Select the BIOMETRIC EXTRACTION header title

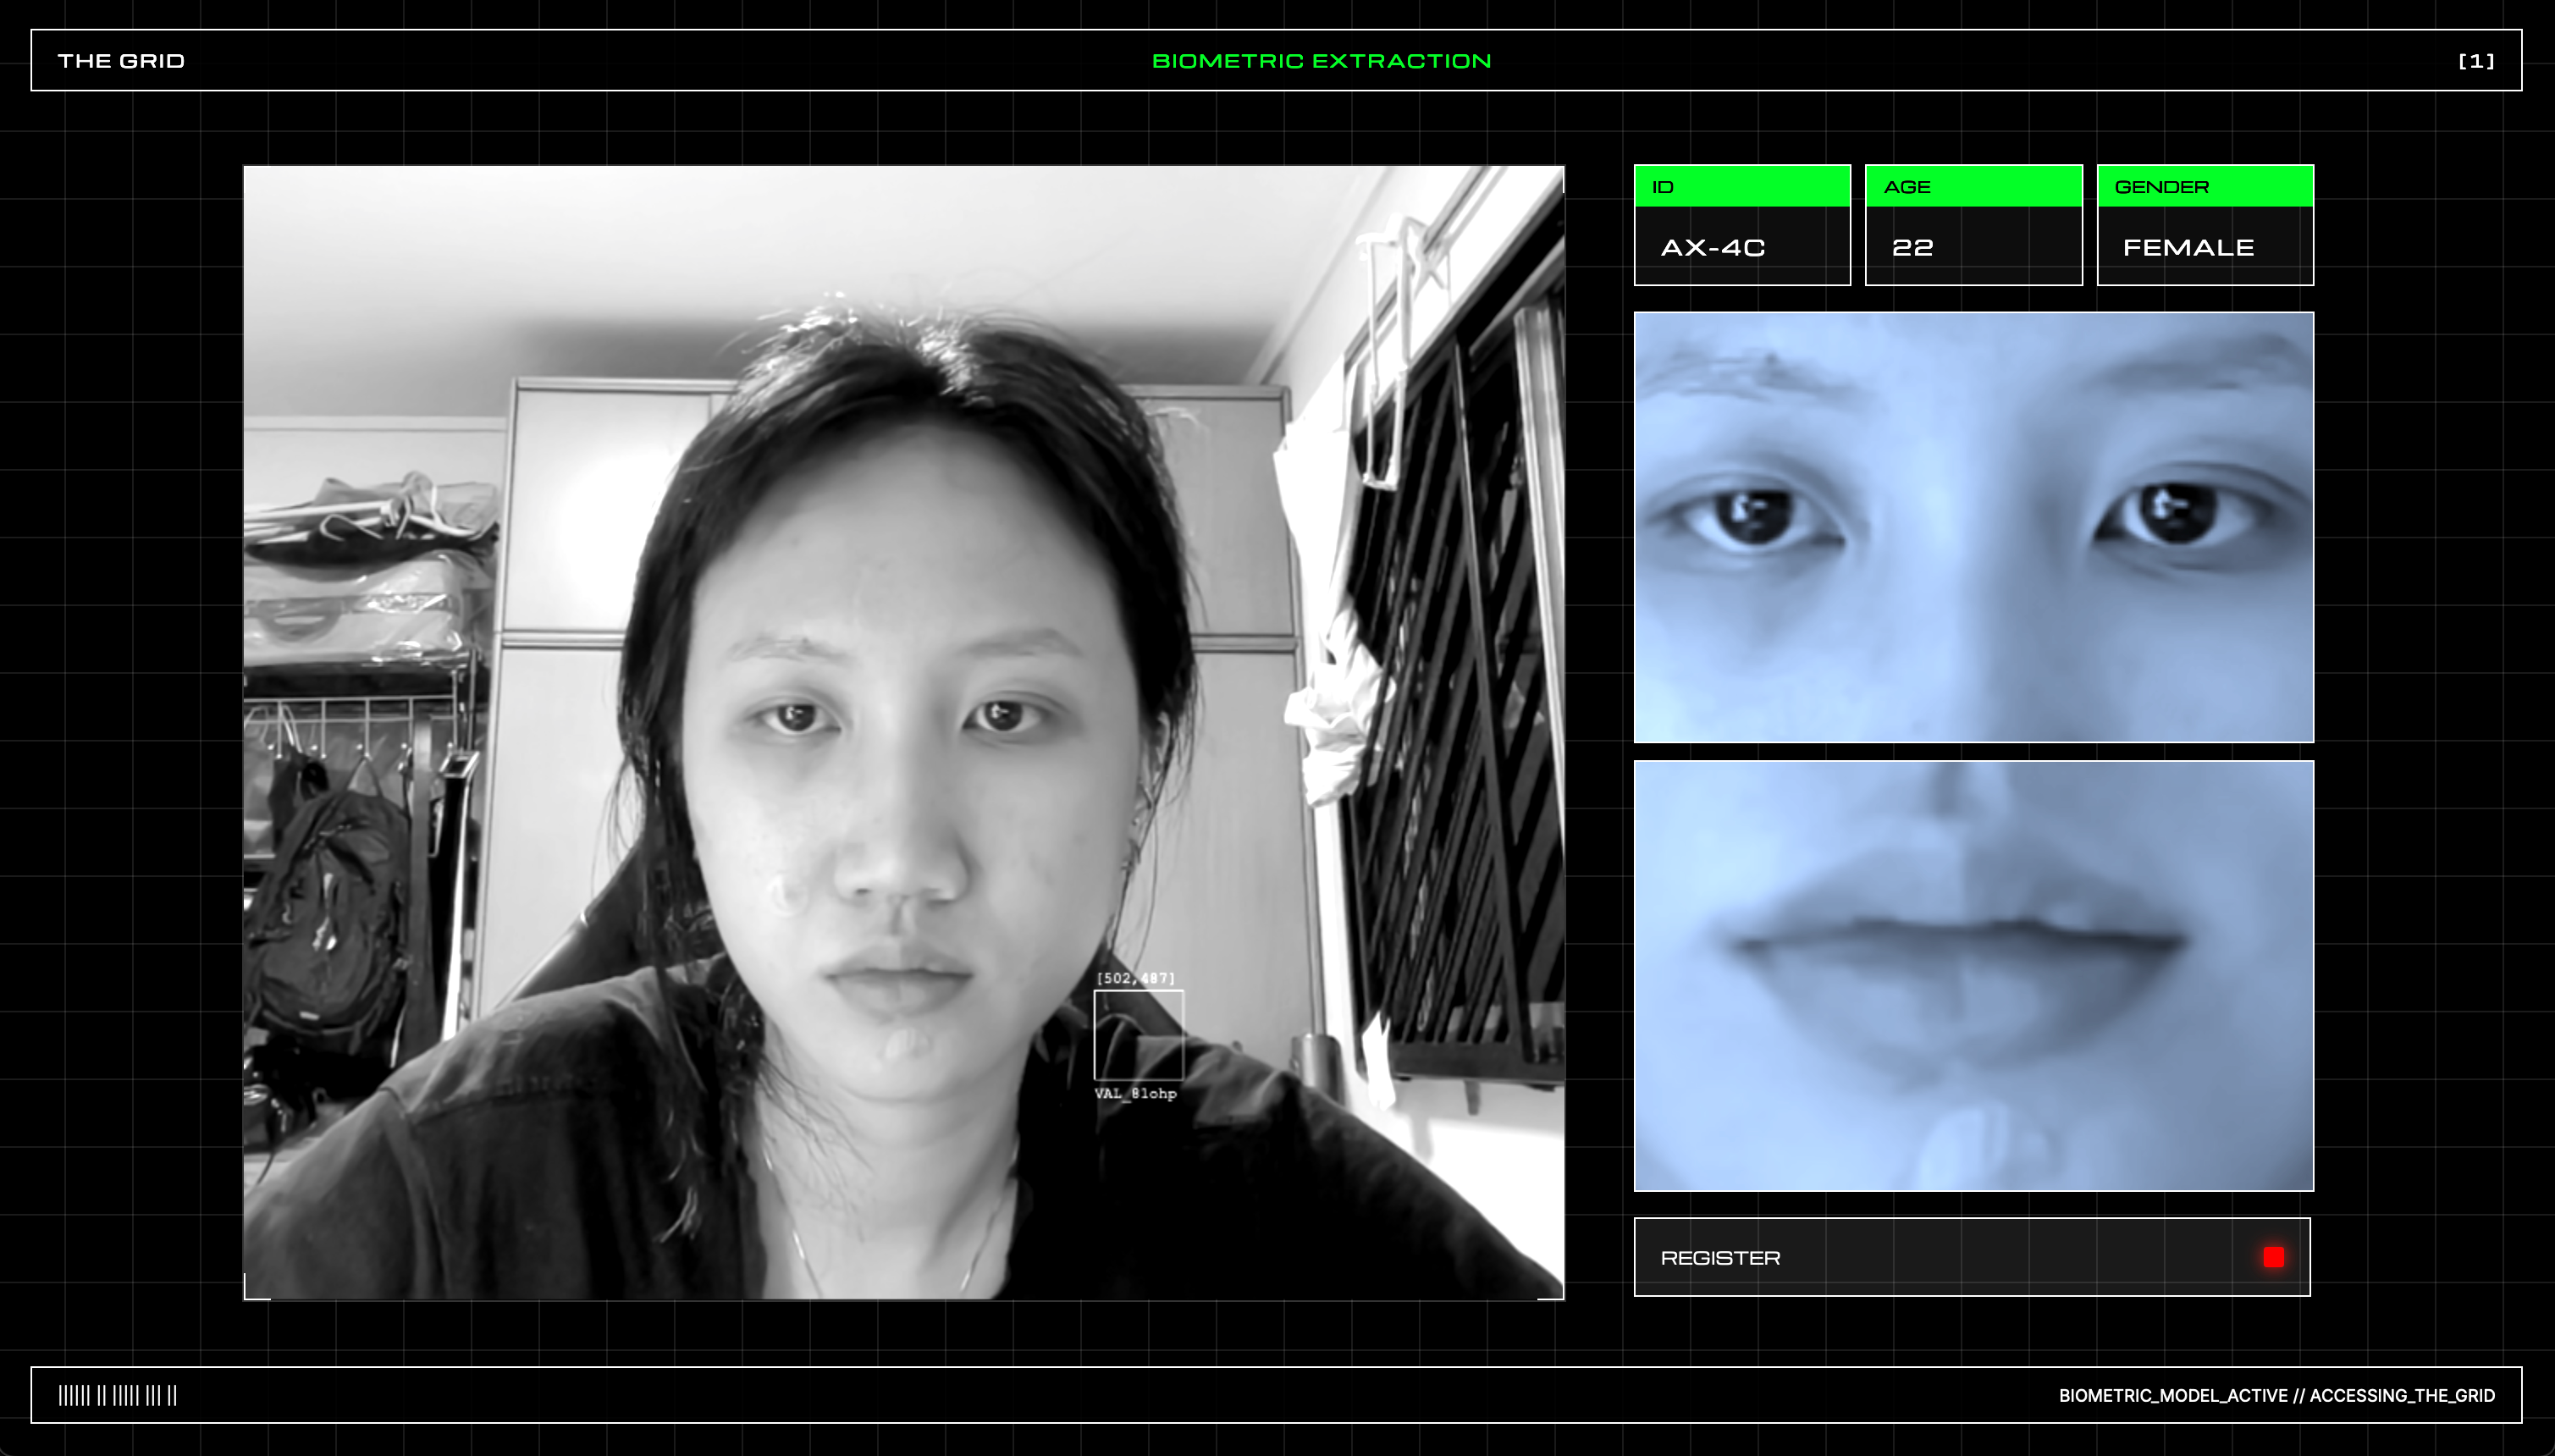[1321, 61]
